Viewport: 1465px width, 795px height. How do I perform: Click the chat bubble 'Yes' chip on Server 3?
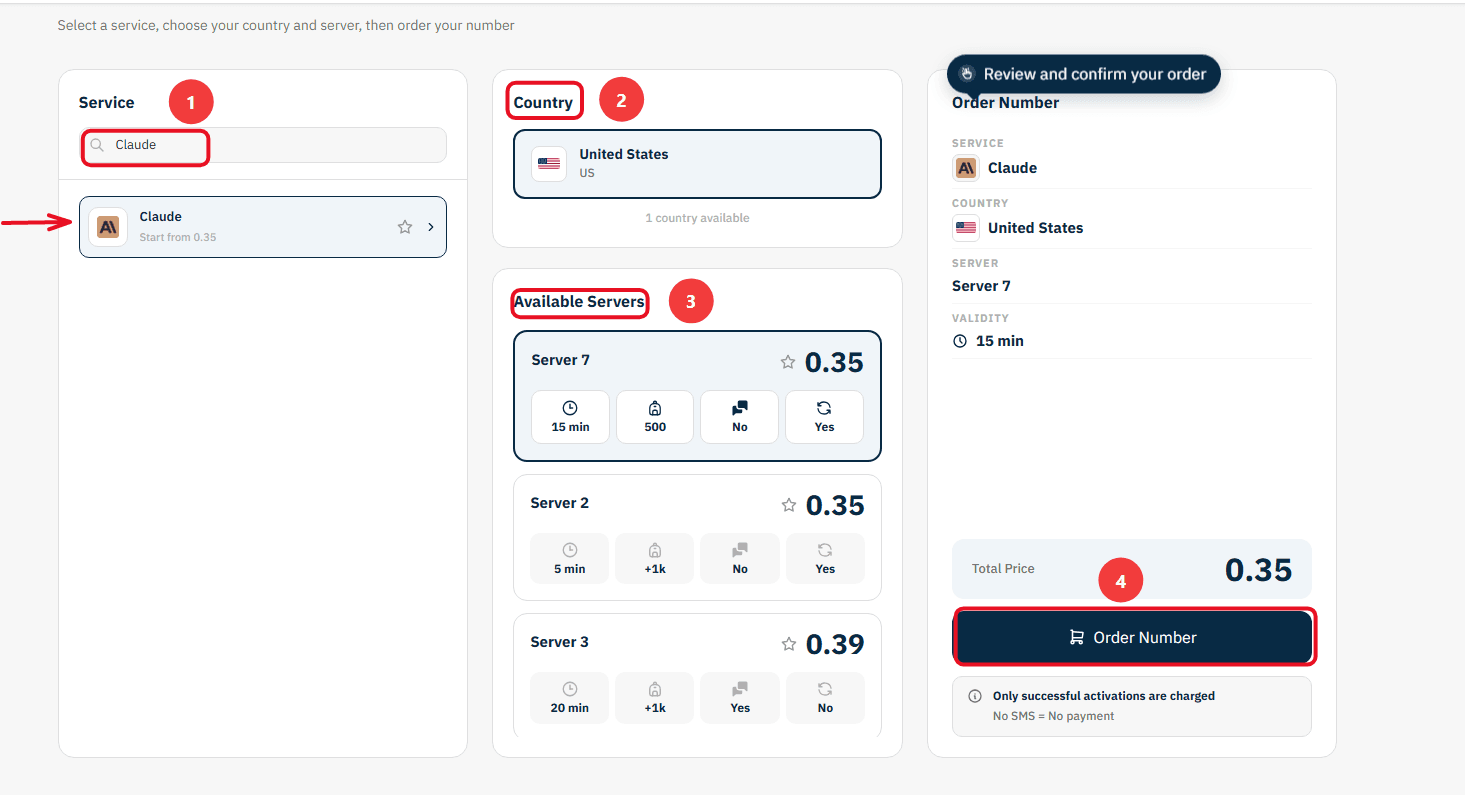point(740,698)
